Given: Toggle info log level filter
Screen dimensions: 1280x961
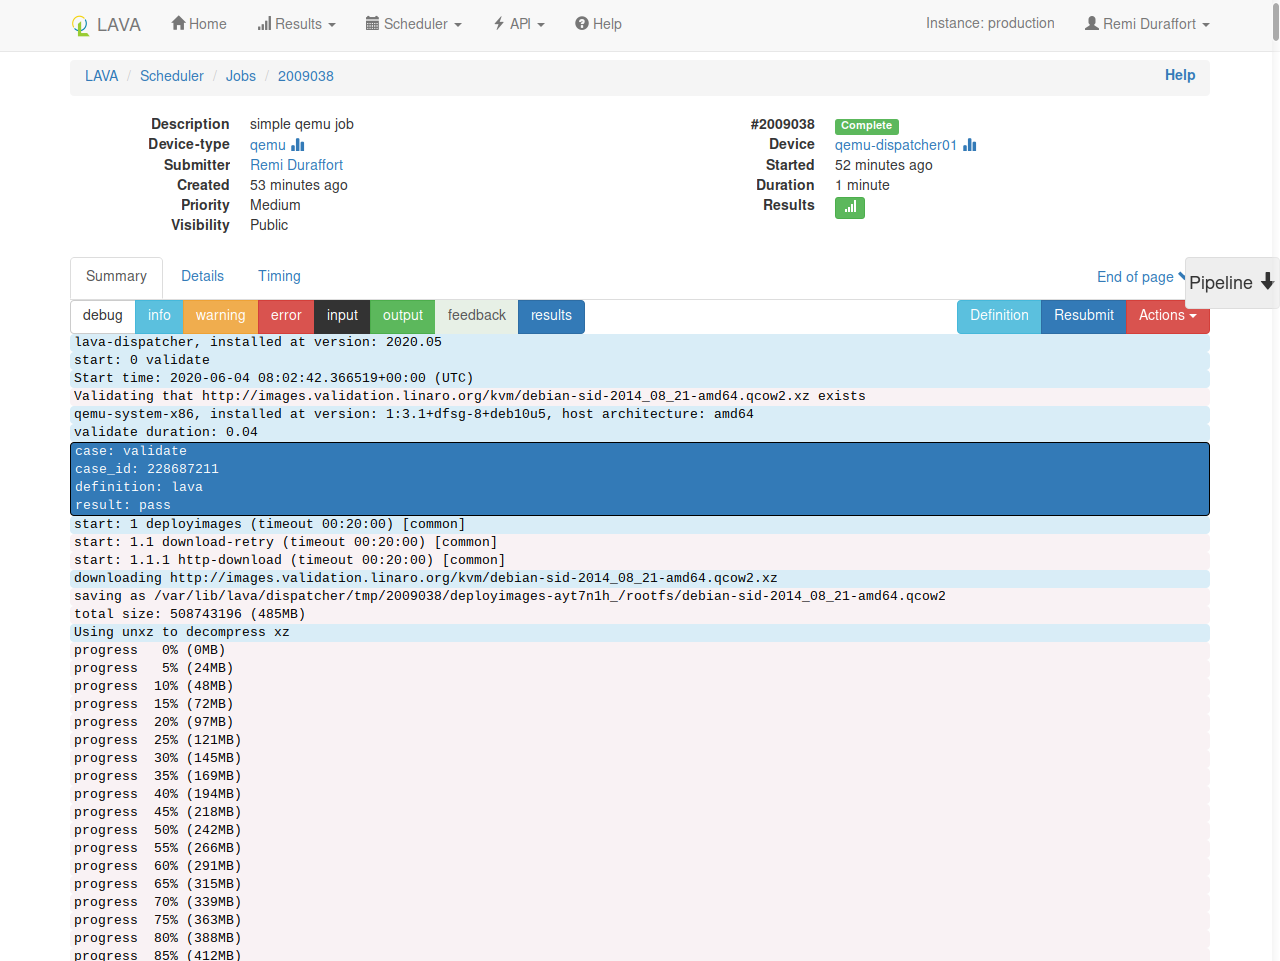Looking at the screenshot, I should tap(159, 316).
